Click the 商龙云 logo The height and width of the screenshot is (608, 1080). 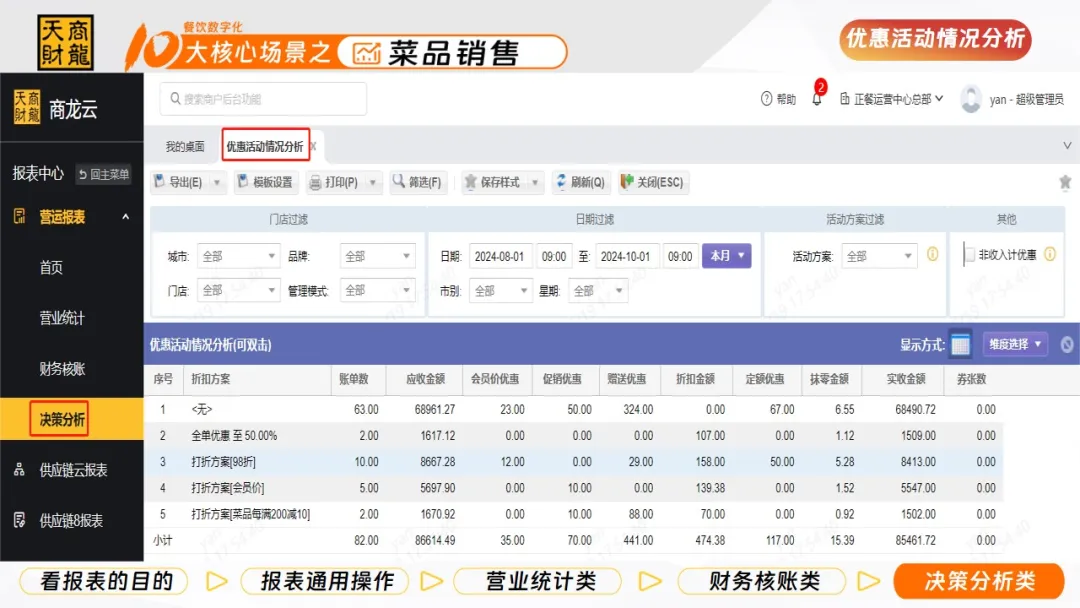[x=56, y=108]
